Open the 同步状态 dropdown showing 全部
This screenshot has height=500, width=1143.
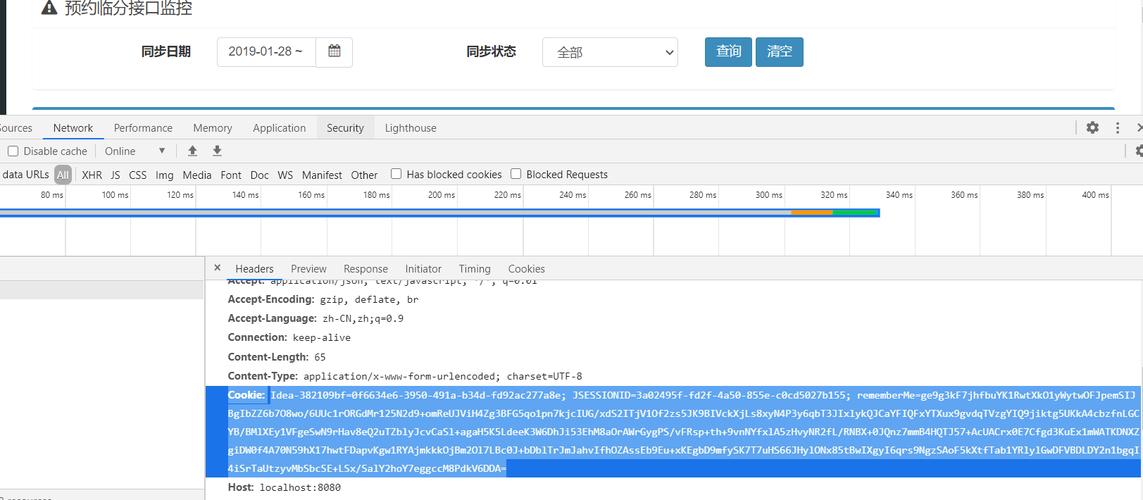coord(609,52)
